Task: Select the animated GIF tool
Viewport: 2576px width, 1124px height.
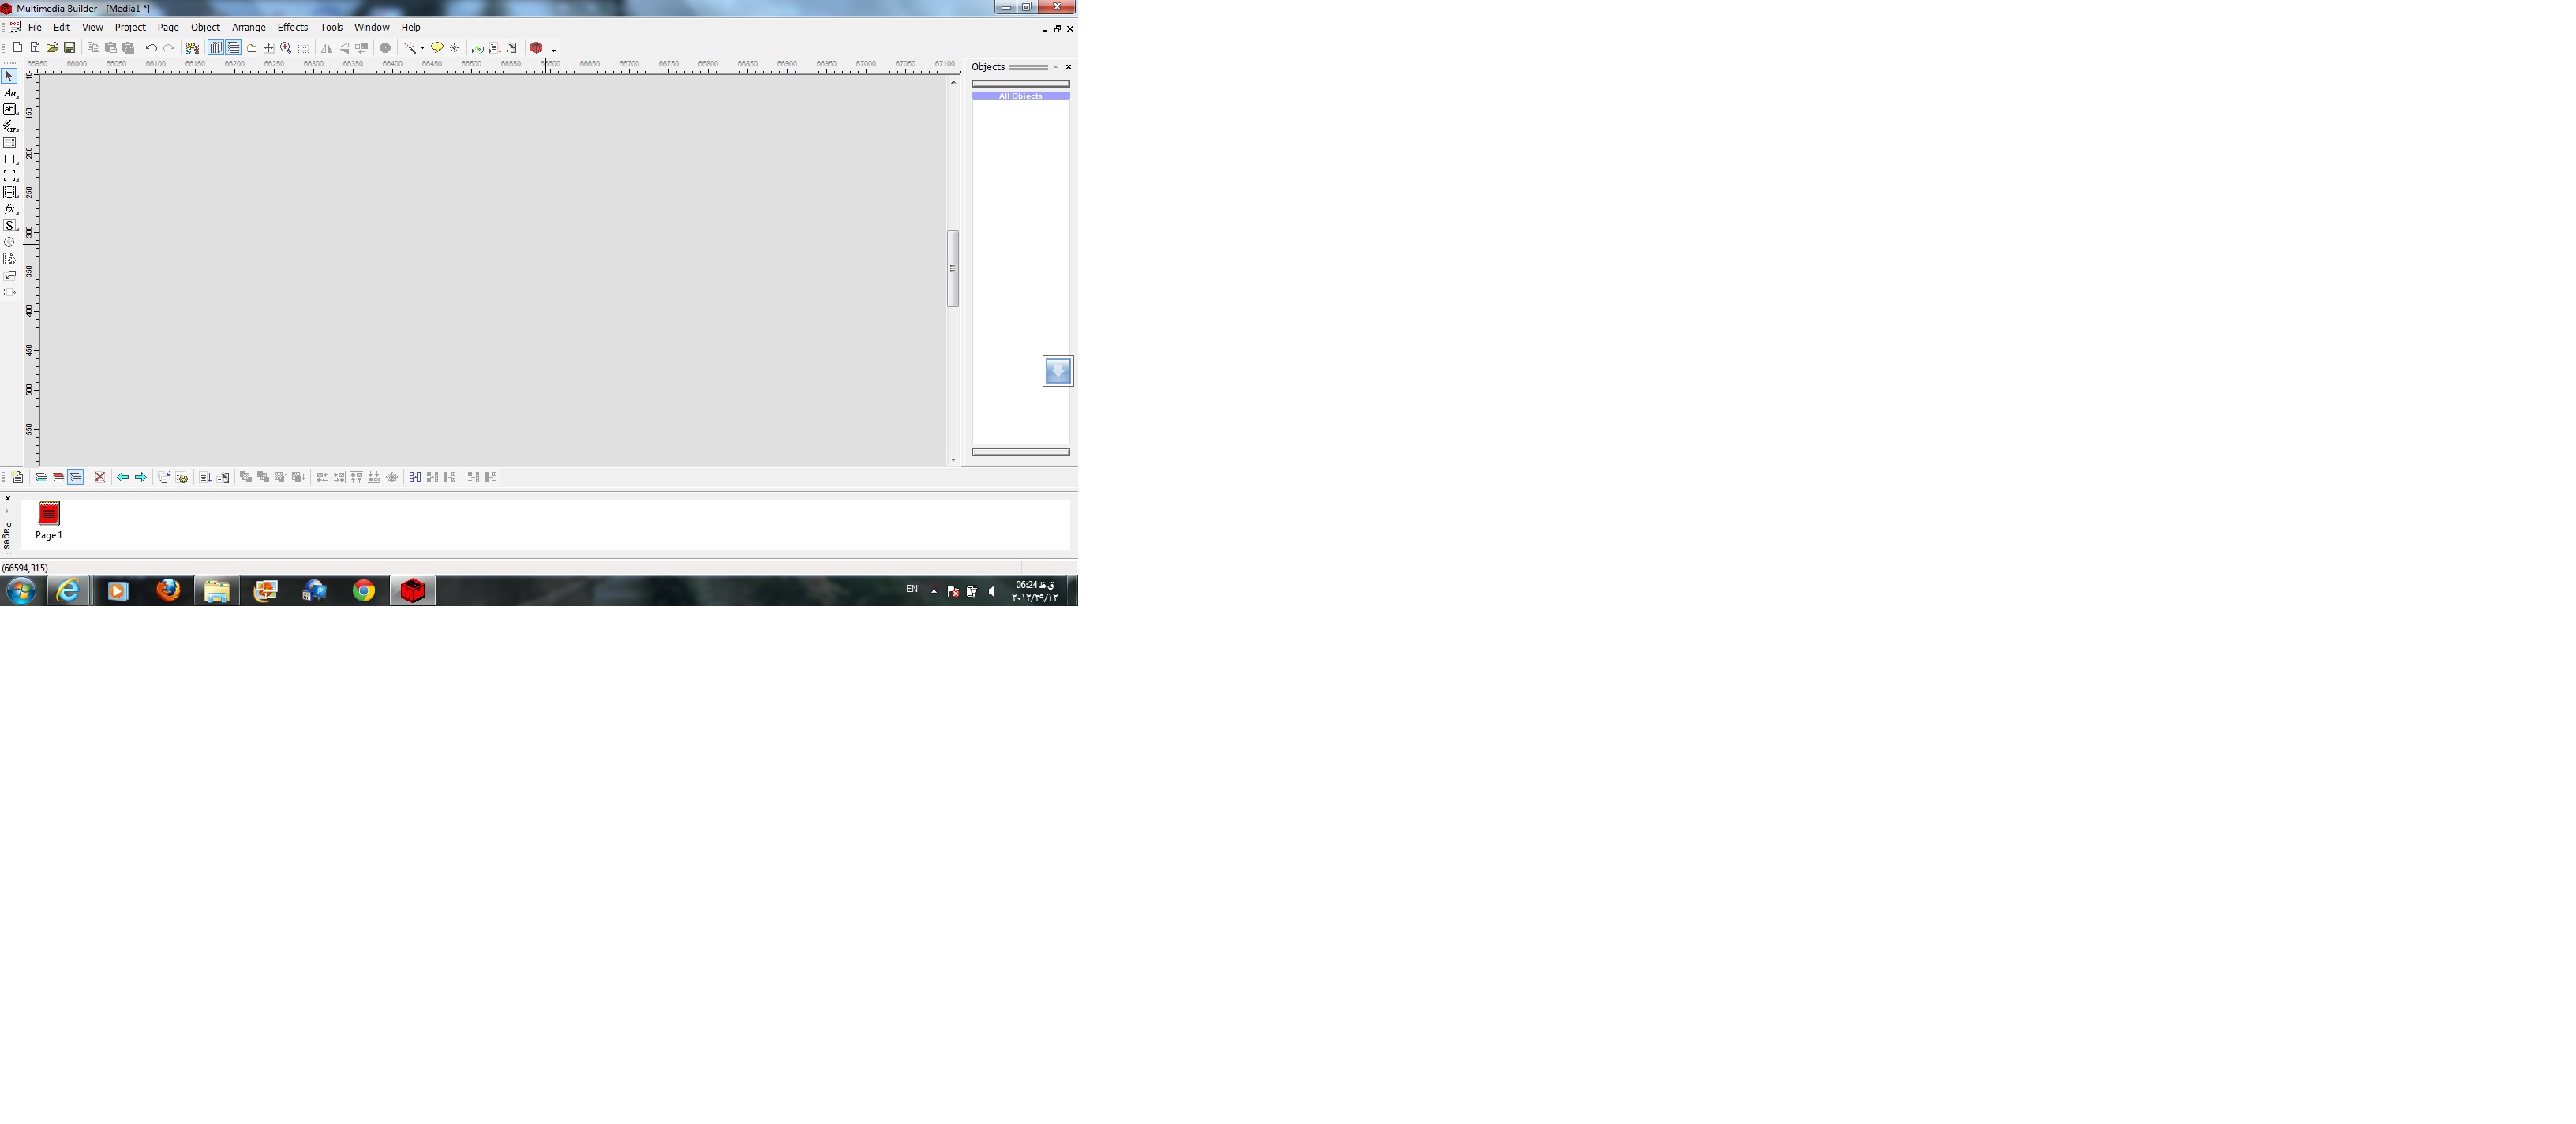Action: (10, 126)
